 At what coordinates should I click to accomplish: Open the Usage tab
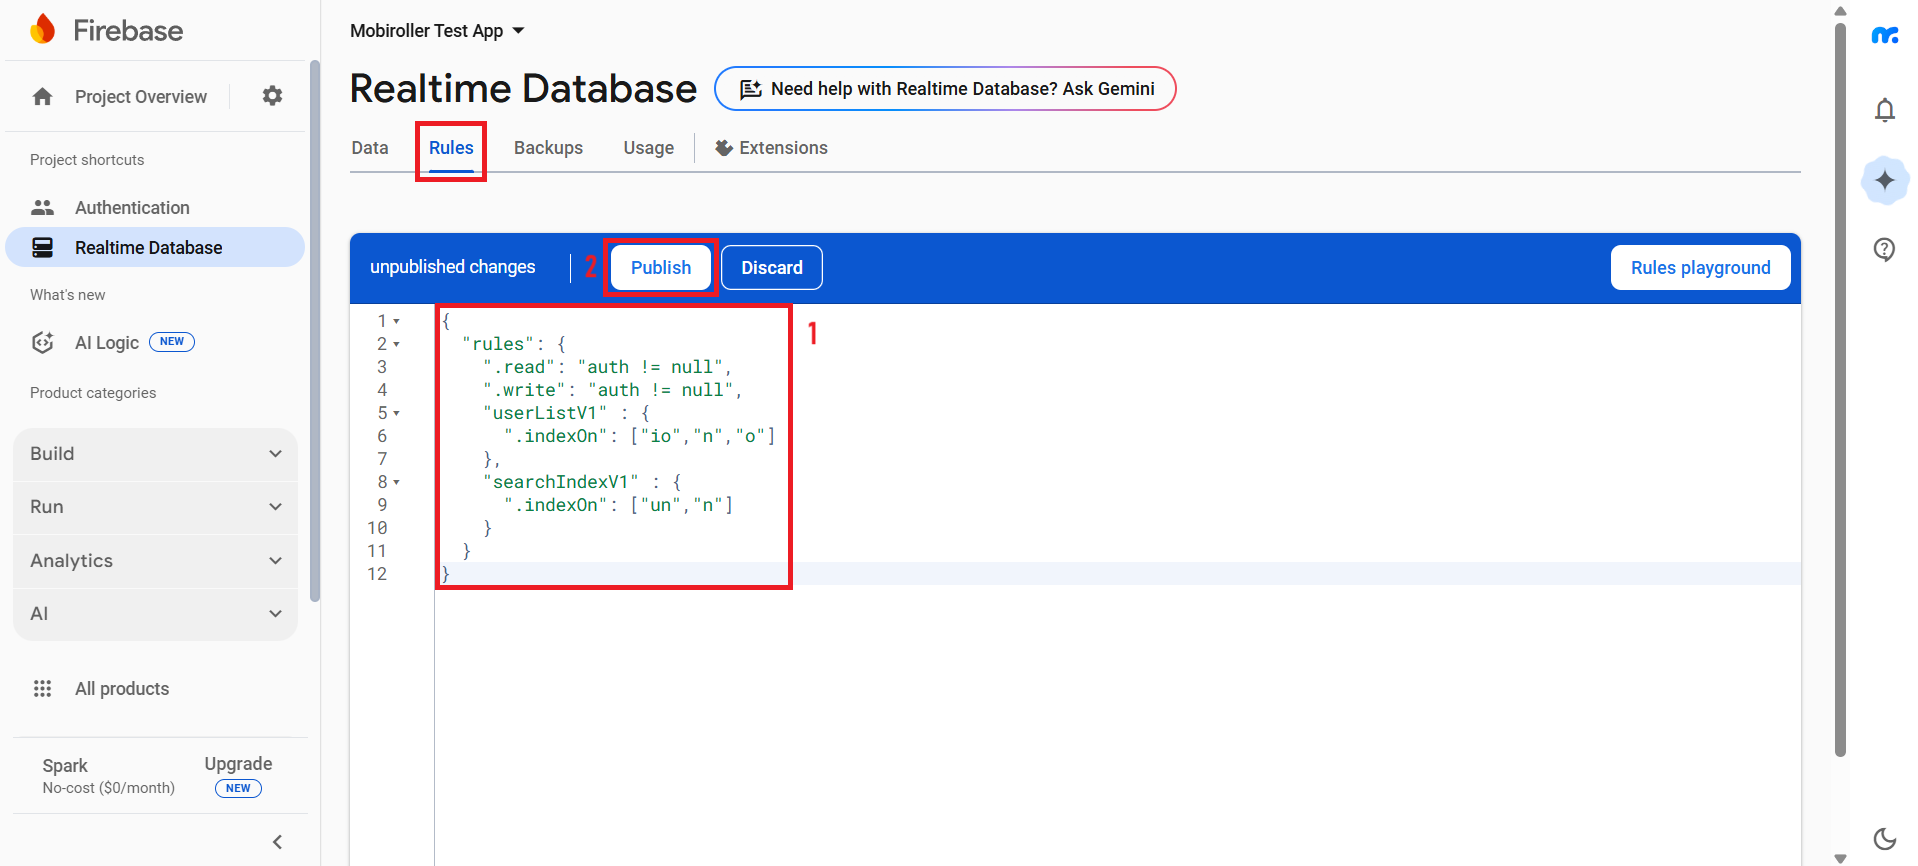(649, 148)
